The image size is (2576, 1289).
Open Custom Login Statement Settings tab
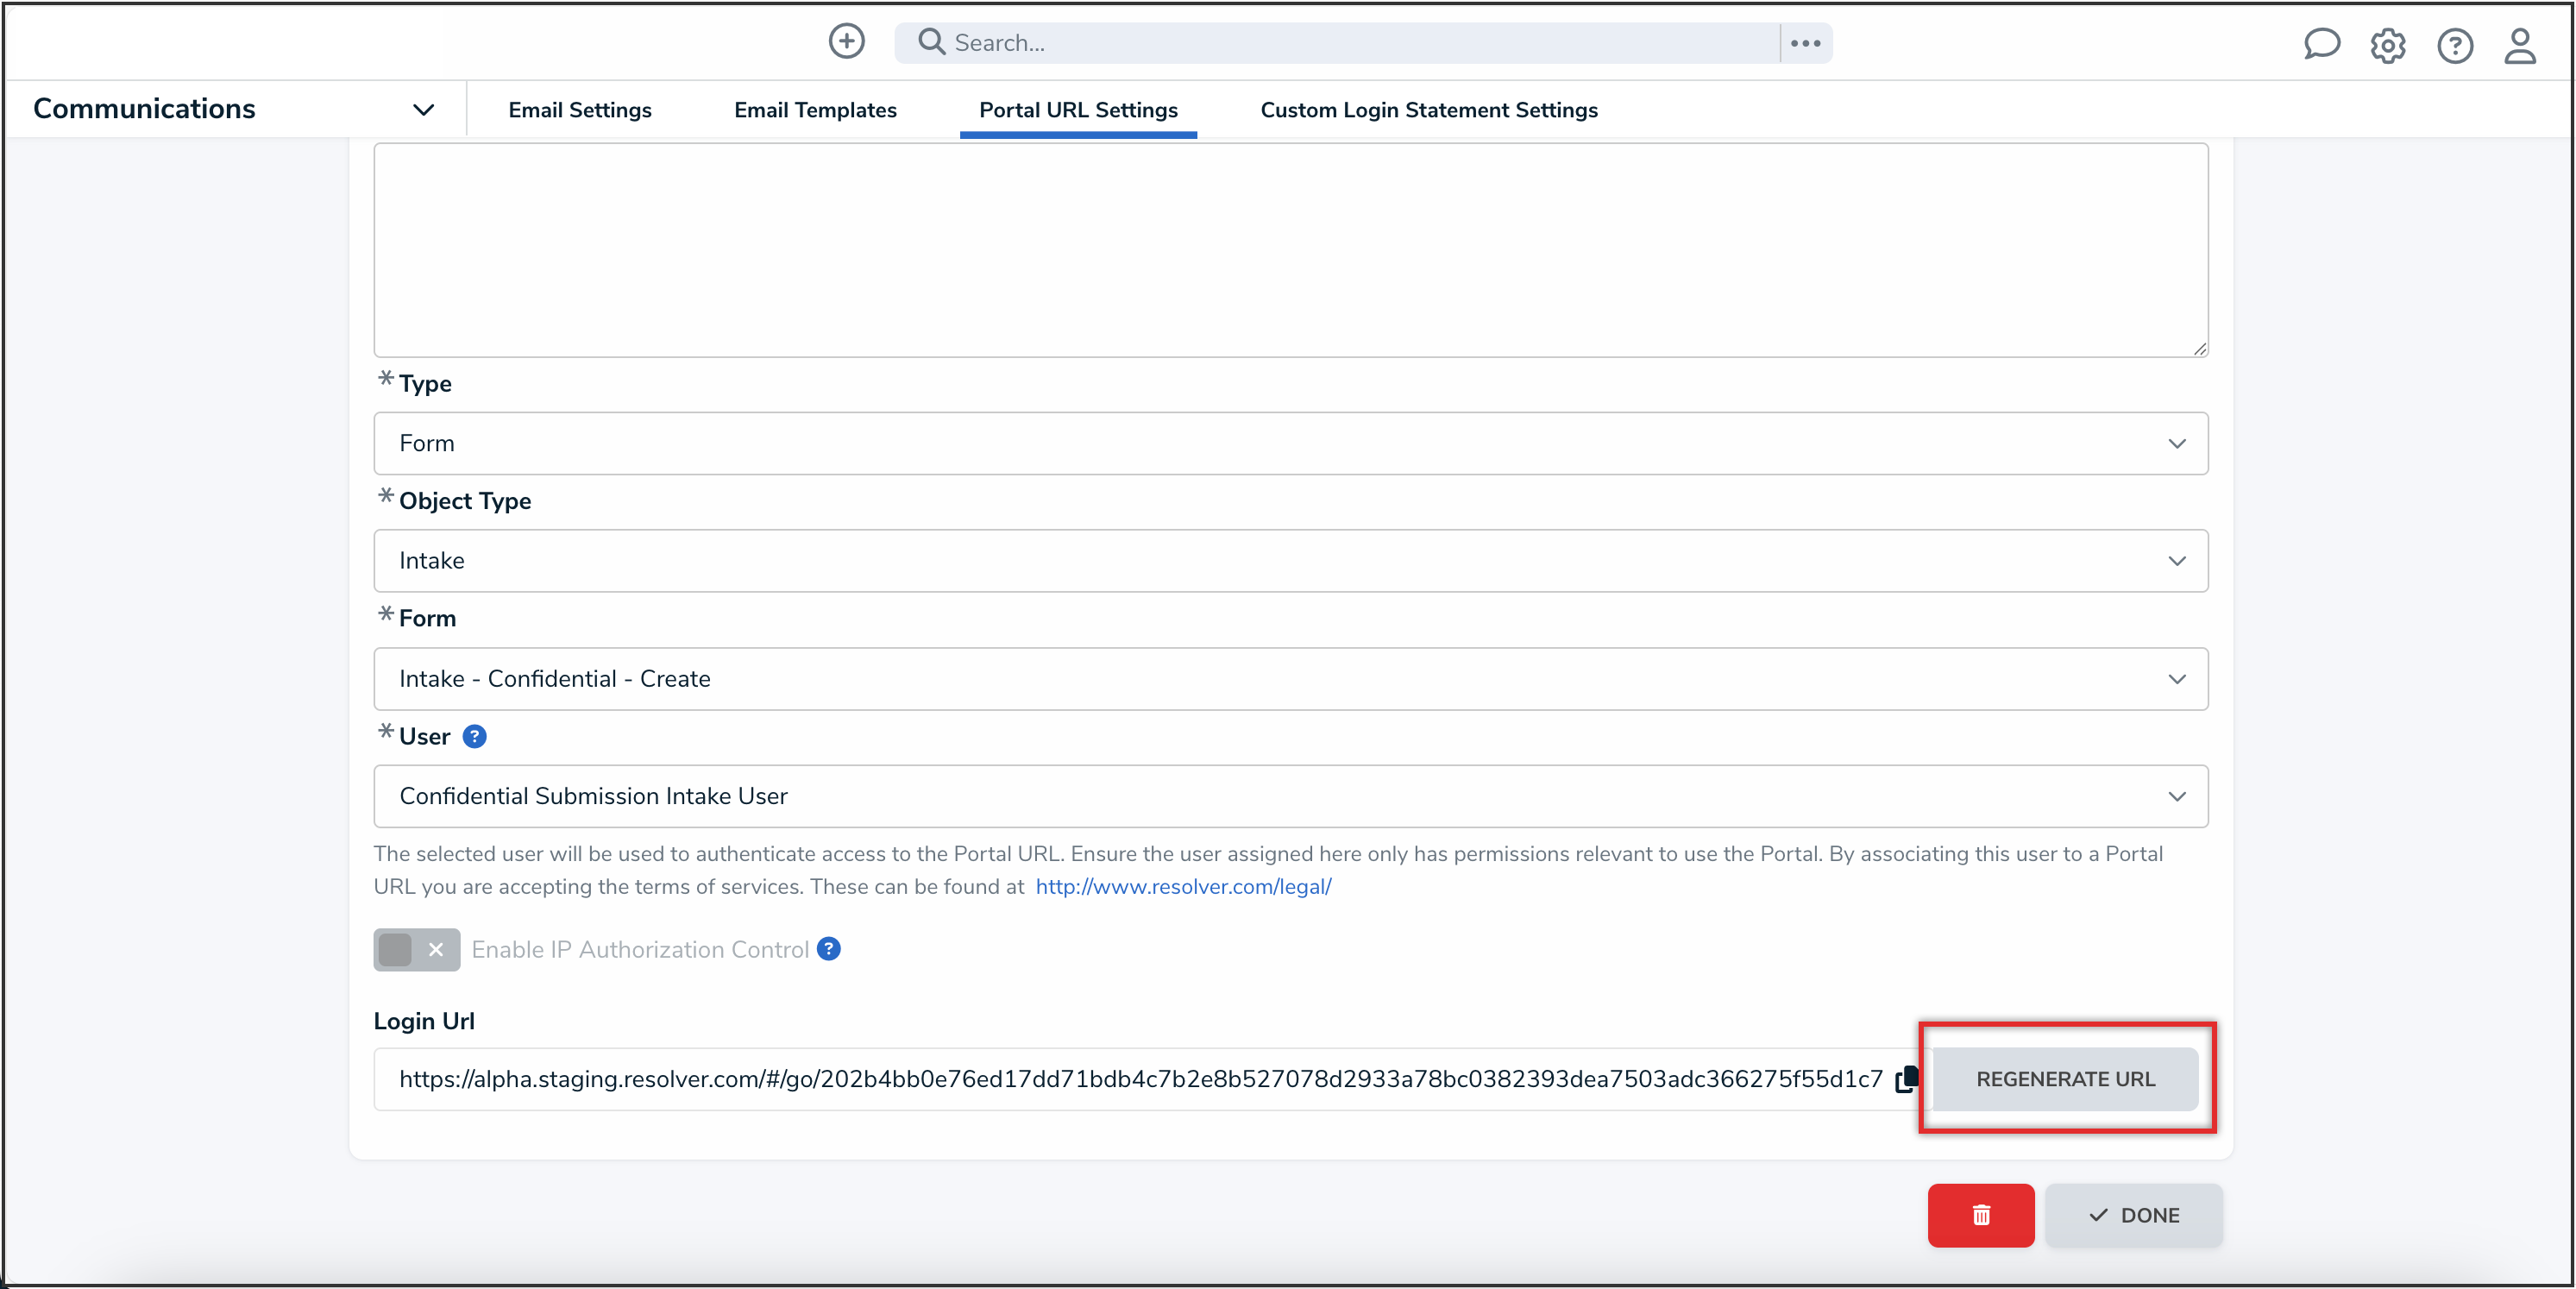click(x=1428, y=110)
